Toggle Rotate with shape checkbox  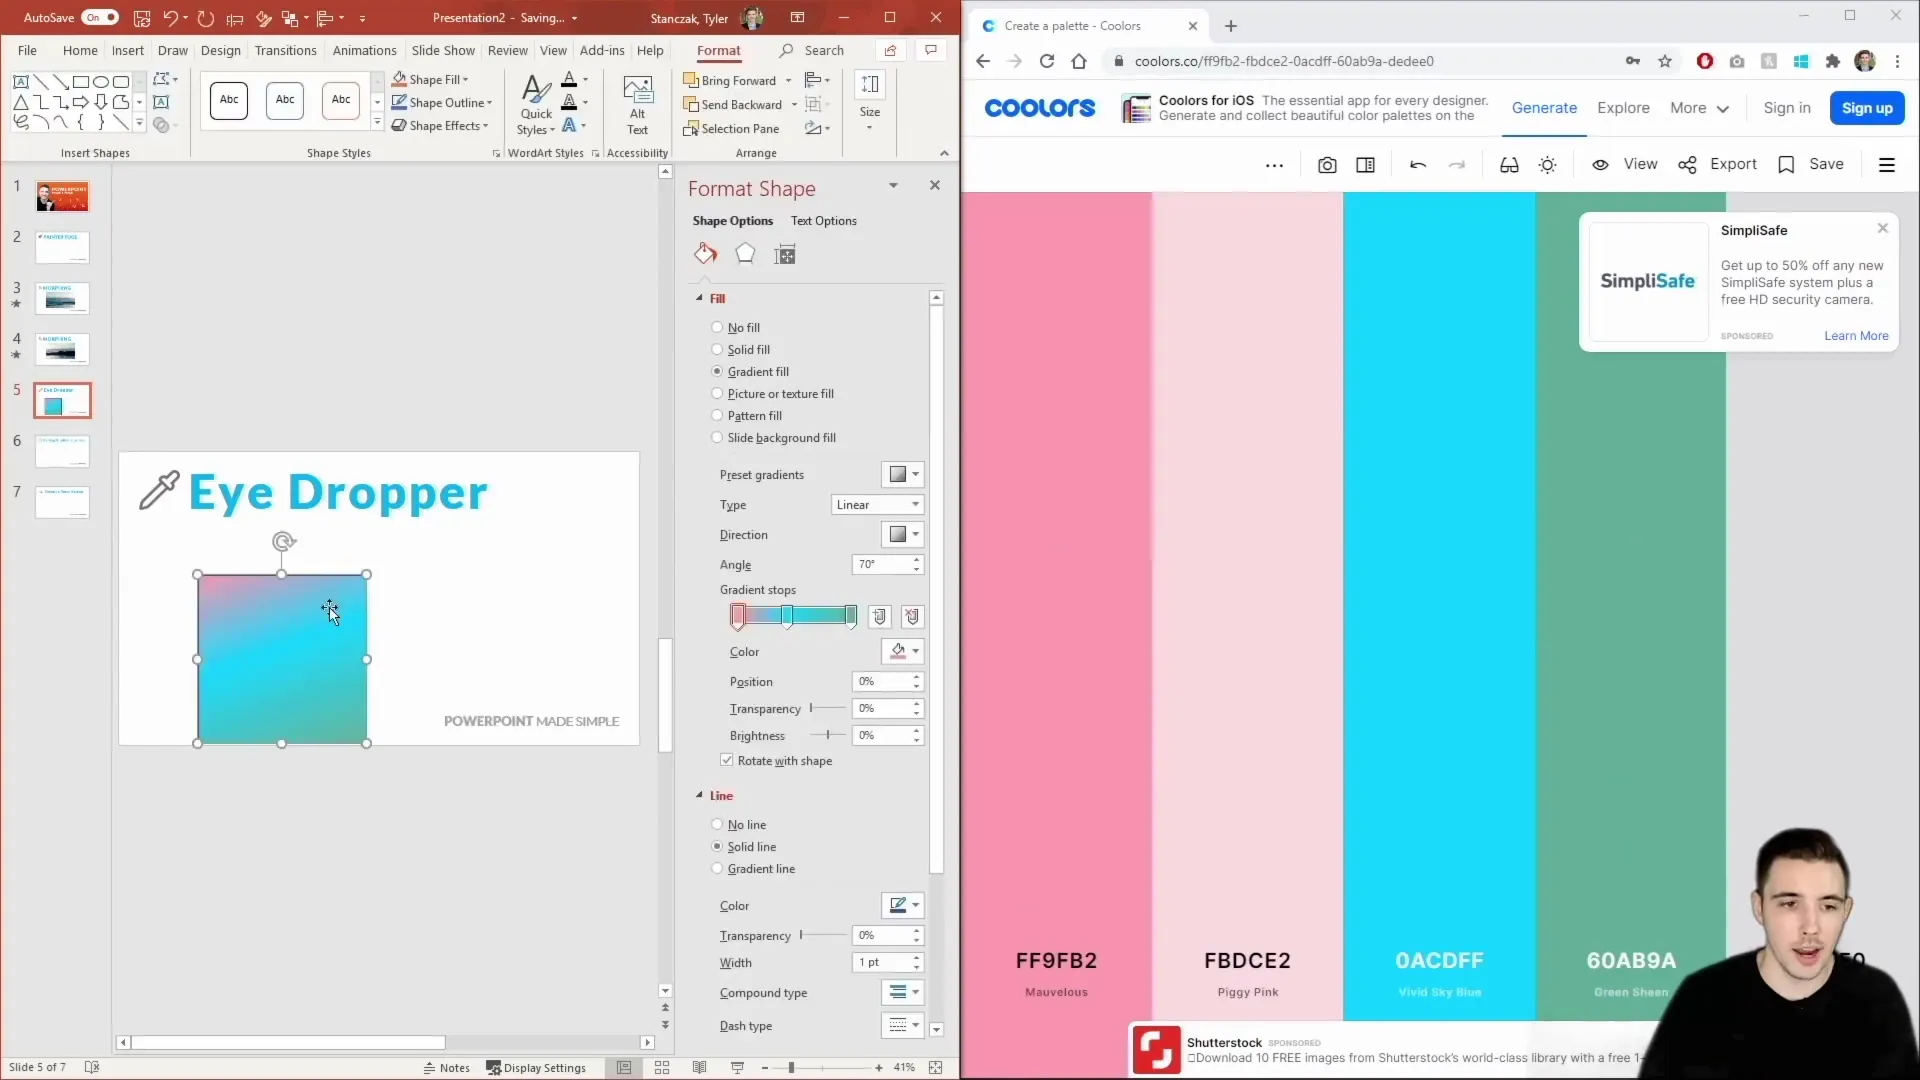727,760
